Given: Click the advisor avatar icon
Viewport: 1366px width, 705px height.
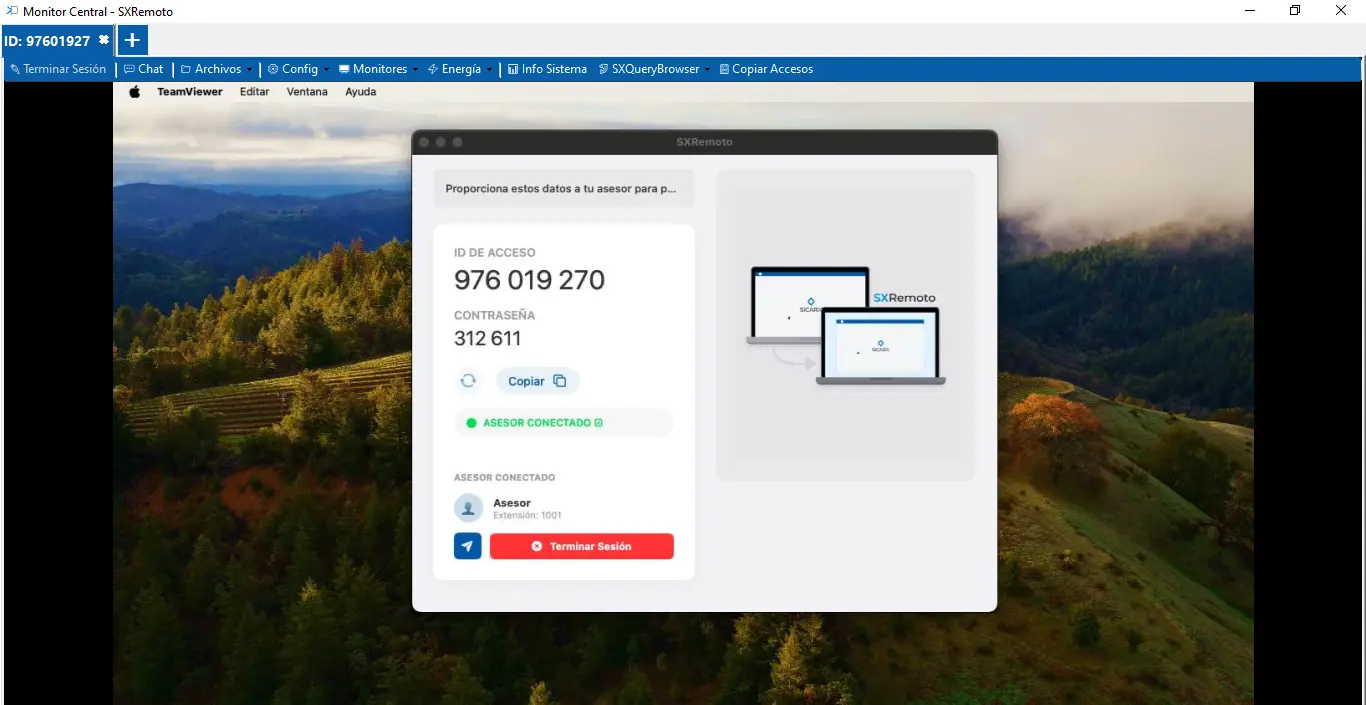Looking at the screenshot, I should [468, 508].
